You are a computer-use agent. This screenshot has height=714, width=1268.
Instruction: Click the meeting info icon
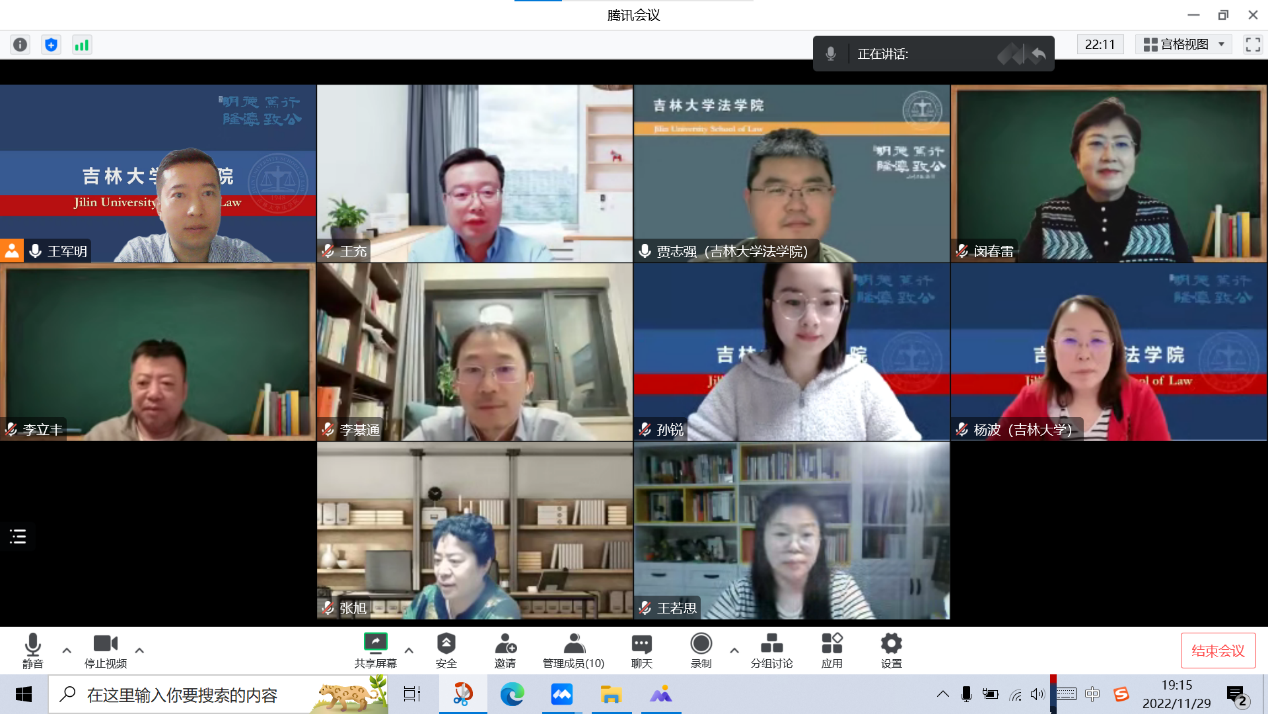point(20,45)
